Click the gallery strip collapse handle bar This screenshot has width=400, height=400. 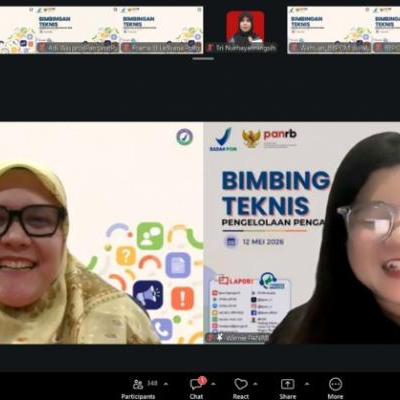point(203,59)
